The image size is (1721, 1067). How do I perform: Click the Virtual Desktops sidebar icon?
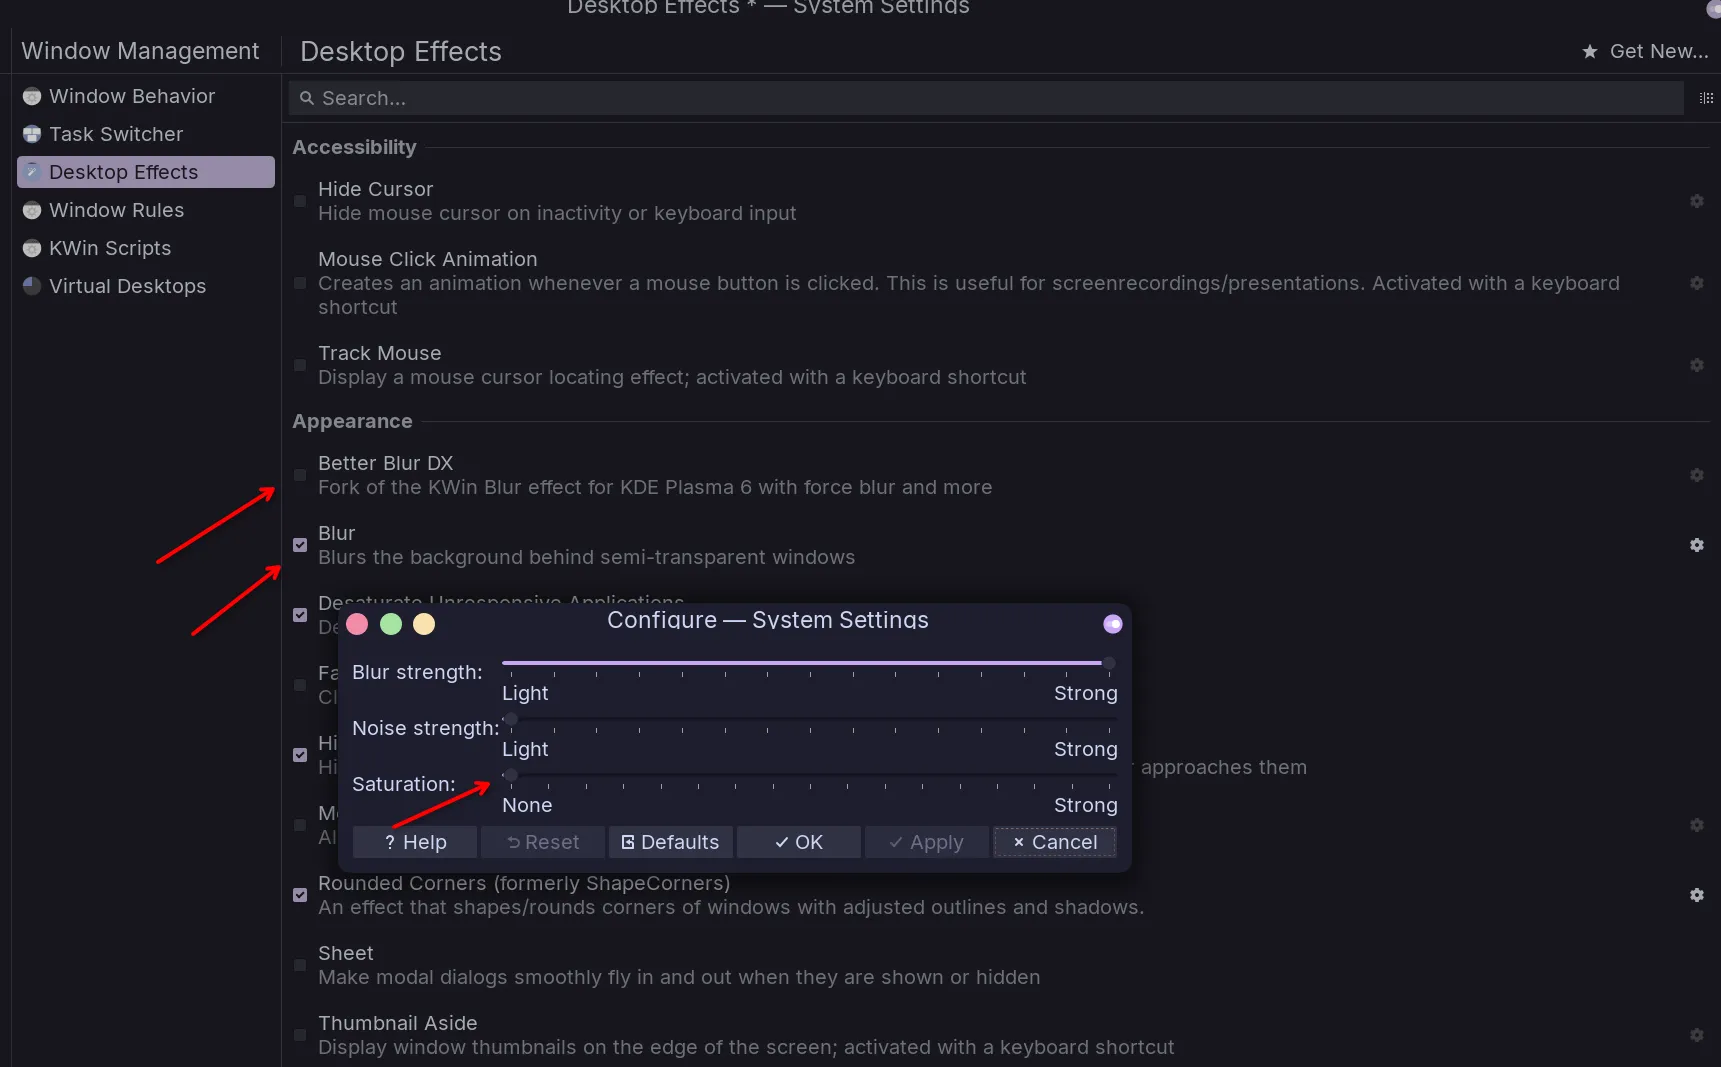click(32, 286)
